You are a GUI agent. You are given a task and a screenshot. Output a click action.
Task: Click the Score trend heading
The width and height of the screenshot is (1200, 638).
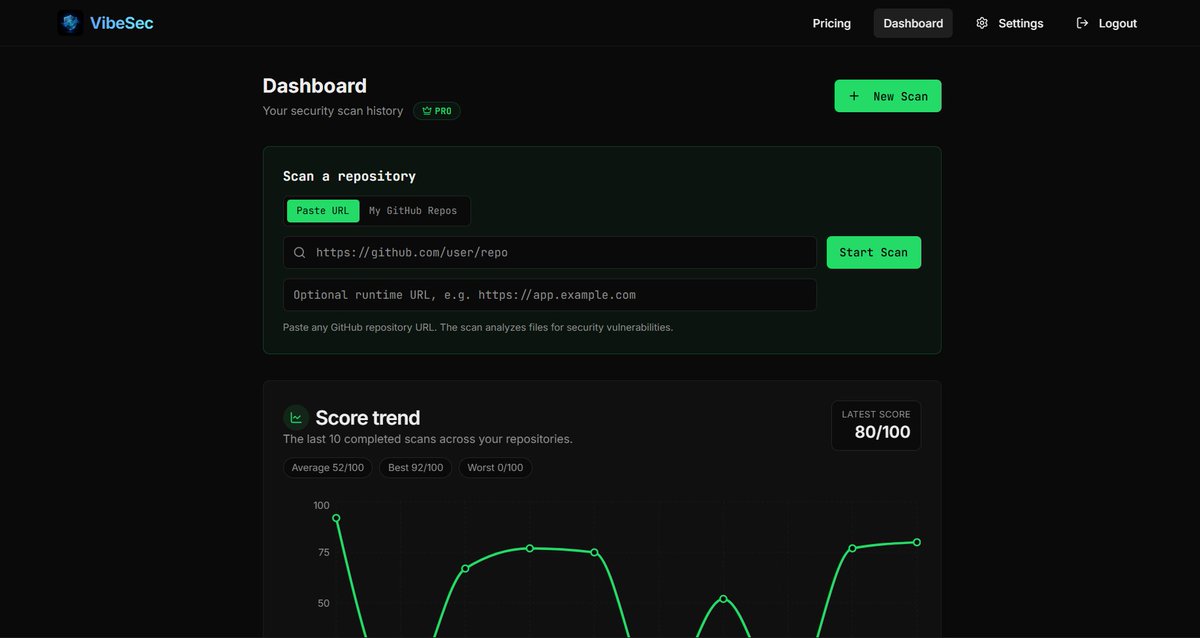(368, 418)
